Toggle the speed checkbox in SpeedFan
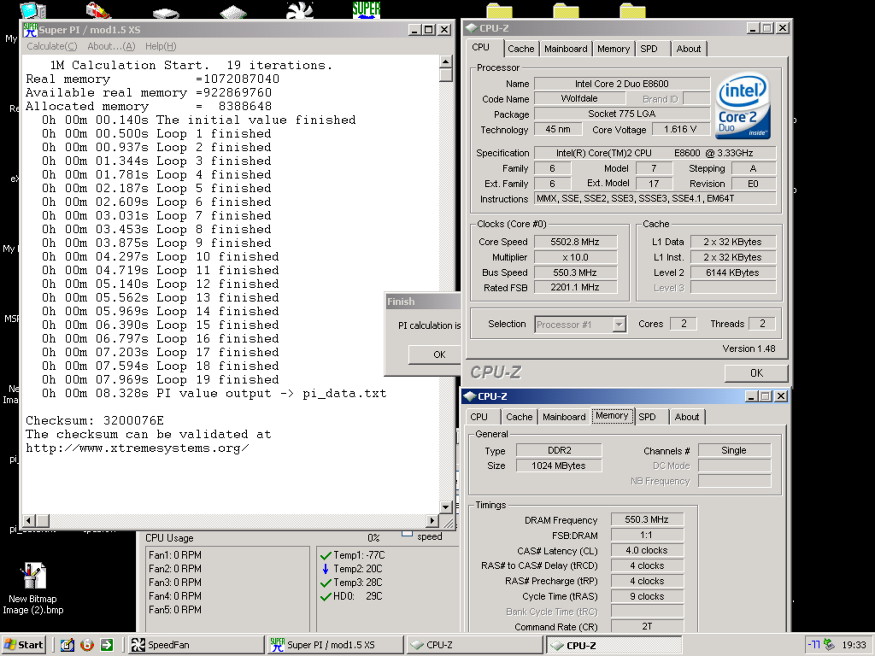The image size is (875, 656). coord(407,534)
